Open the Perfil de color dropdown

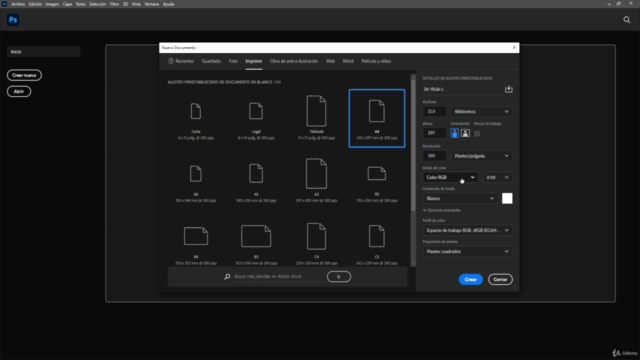click(467, 230)
